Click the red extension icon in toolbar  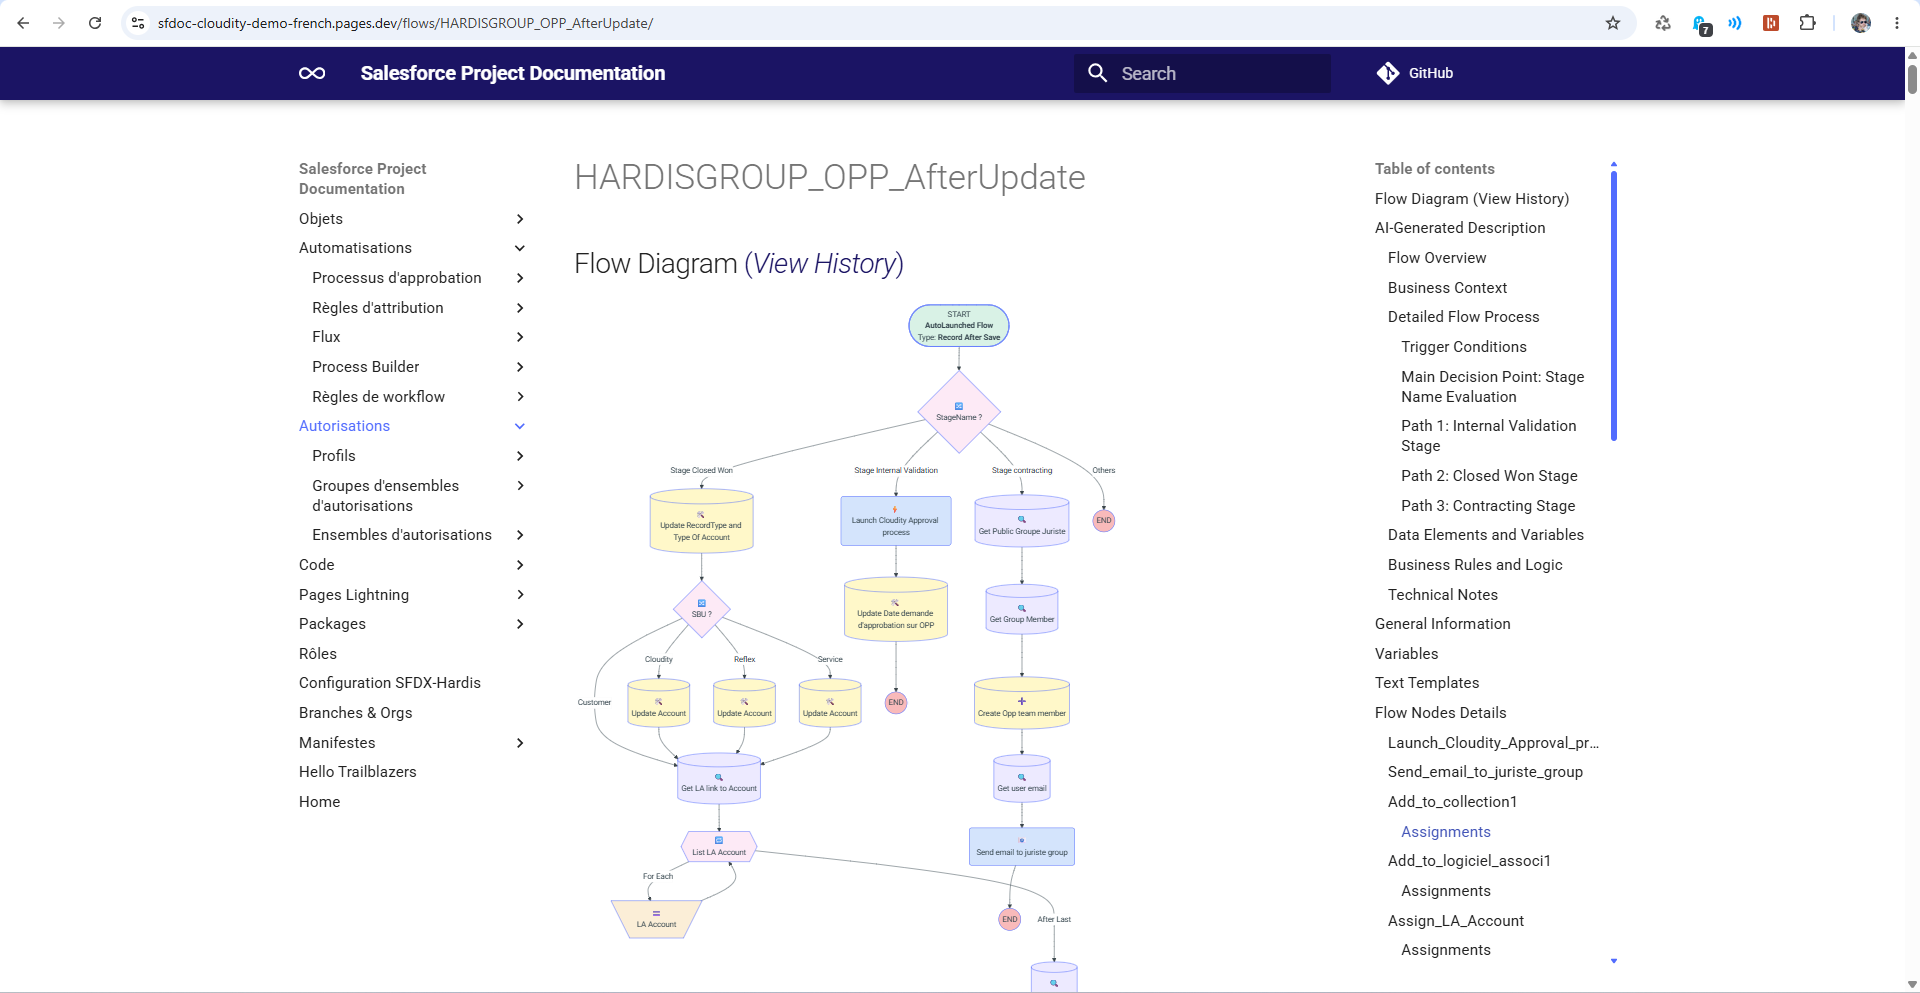pyautogui.click(x=1771, y=23)
